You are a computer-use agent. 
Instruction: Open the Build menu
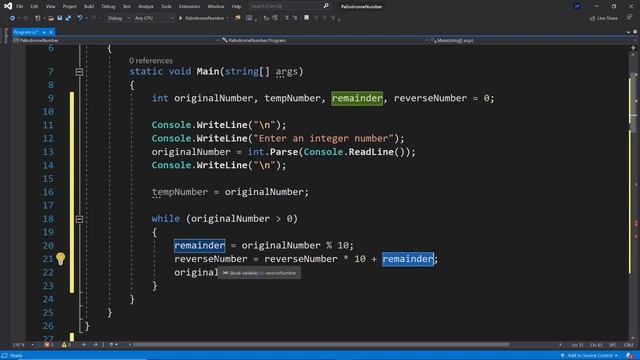(89, 7)
